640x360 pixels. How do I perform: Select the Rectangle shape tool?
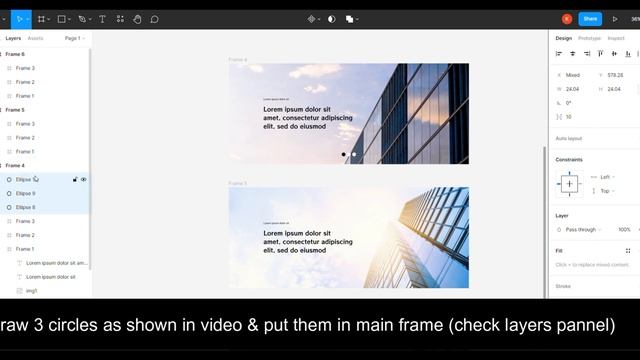[62, 19]
